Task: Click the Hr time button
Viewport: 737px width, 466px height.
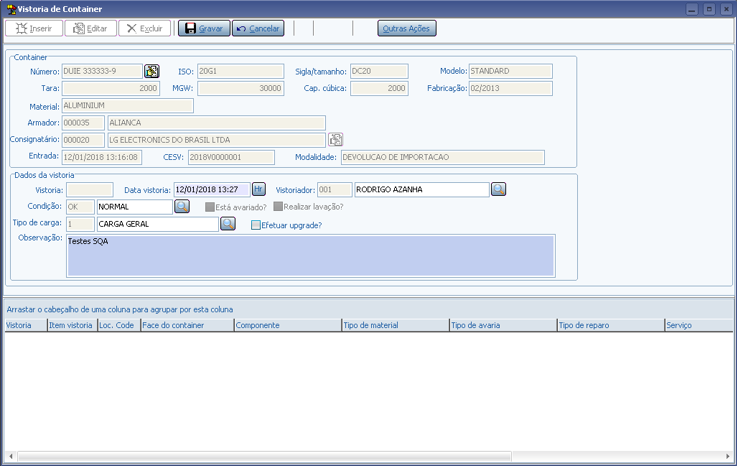Action: click(259, 189)
